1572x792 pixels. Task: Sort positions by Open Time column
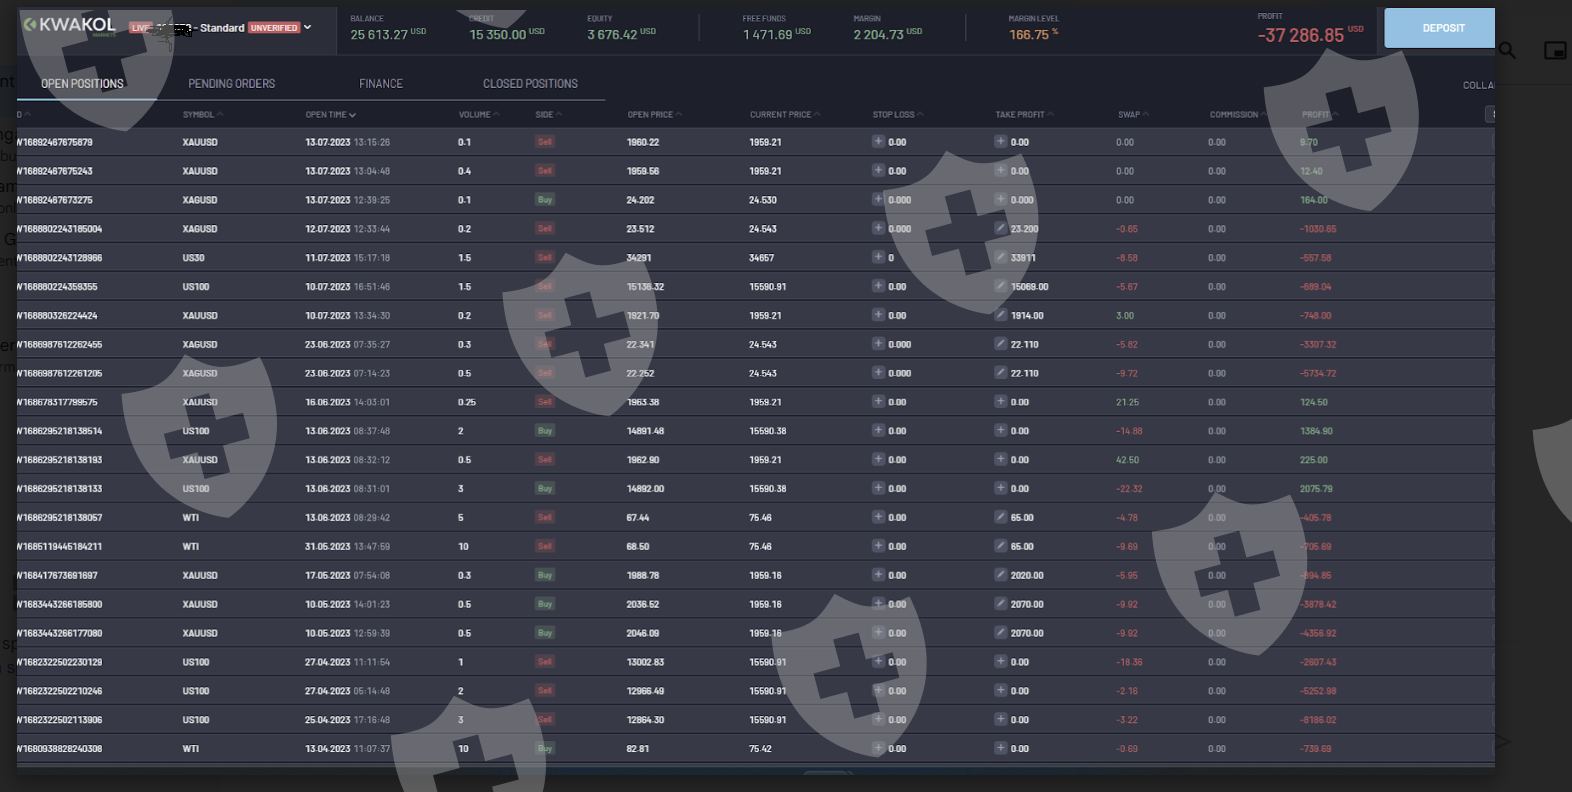pyautogui.click(x=329, y=115)
